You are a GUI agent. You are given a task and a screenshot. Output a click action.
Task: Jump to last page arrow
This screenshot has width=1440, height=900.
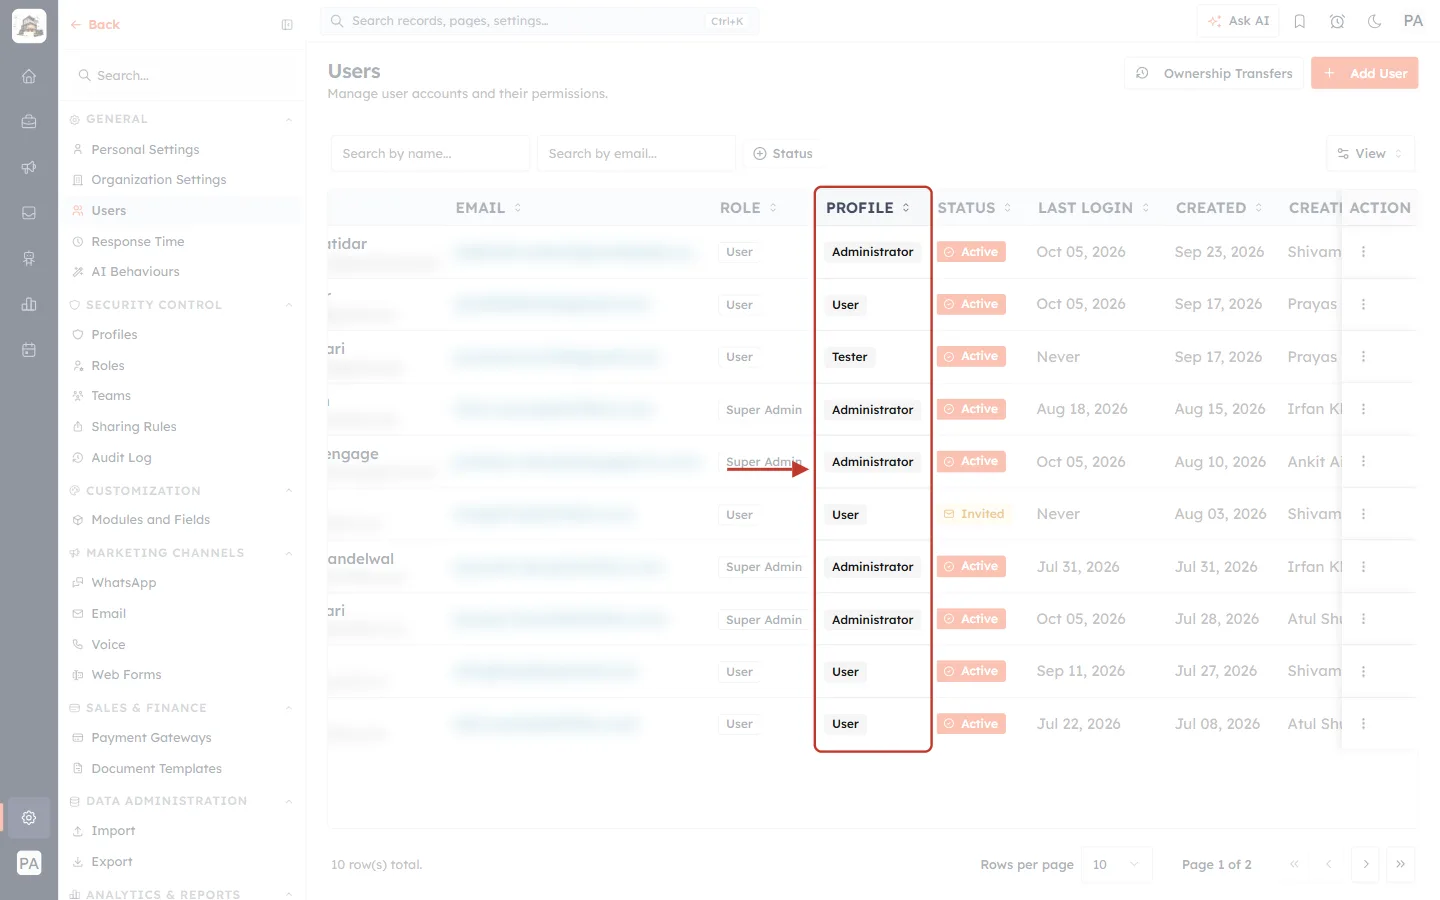pyautogui.click(x=1401, y=864)
